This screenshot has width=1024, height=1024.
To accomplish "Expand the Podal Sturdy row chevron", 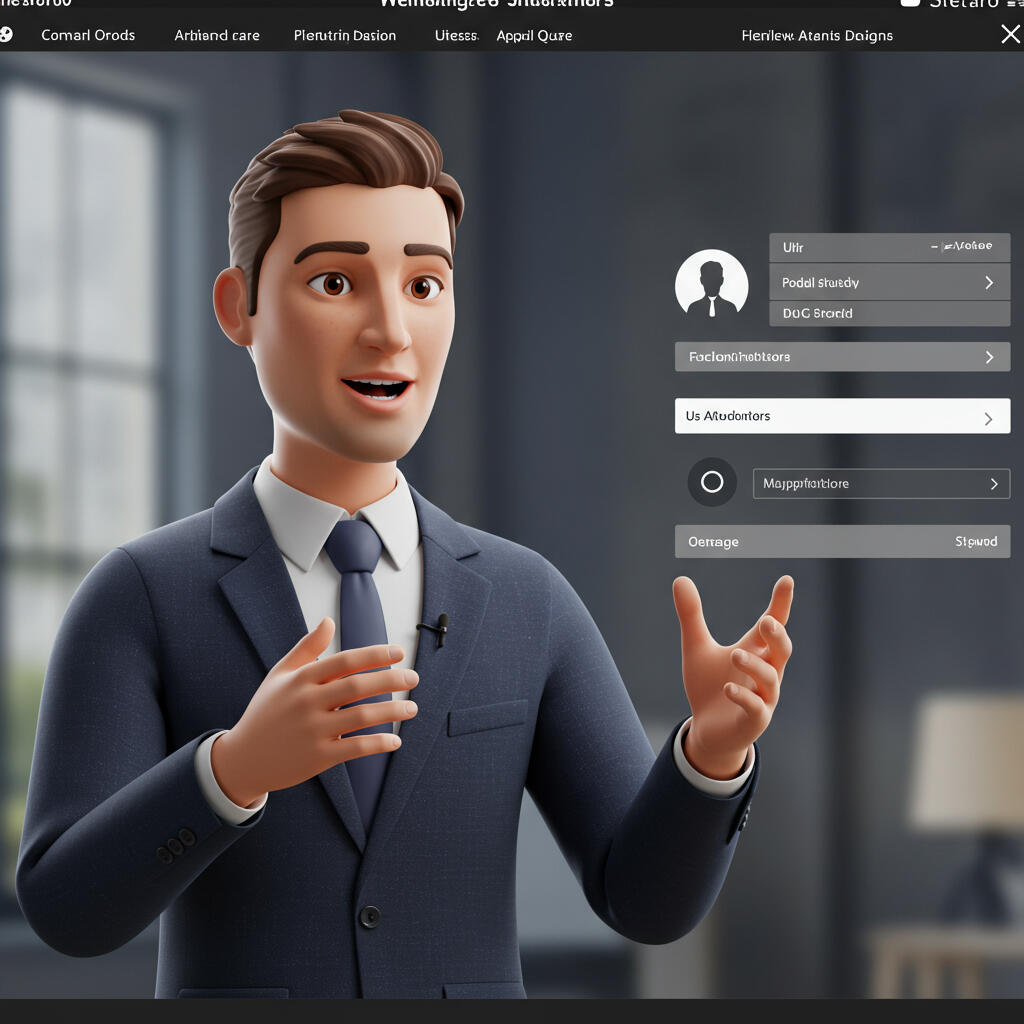I will pyautogui.click(x=988, y=283).
